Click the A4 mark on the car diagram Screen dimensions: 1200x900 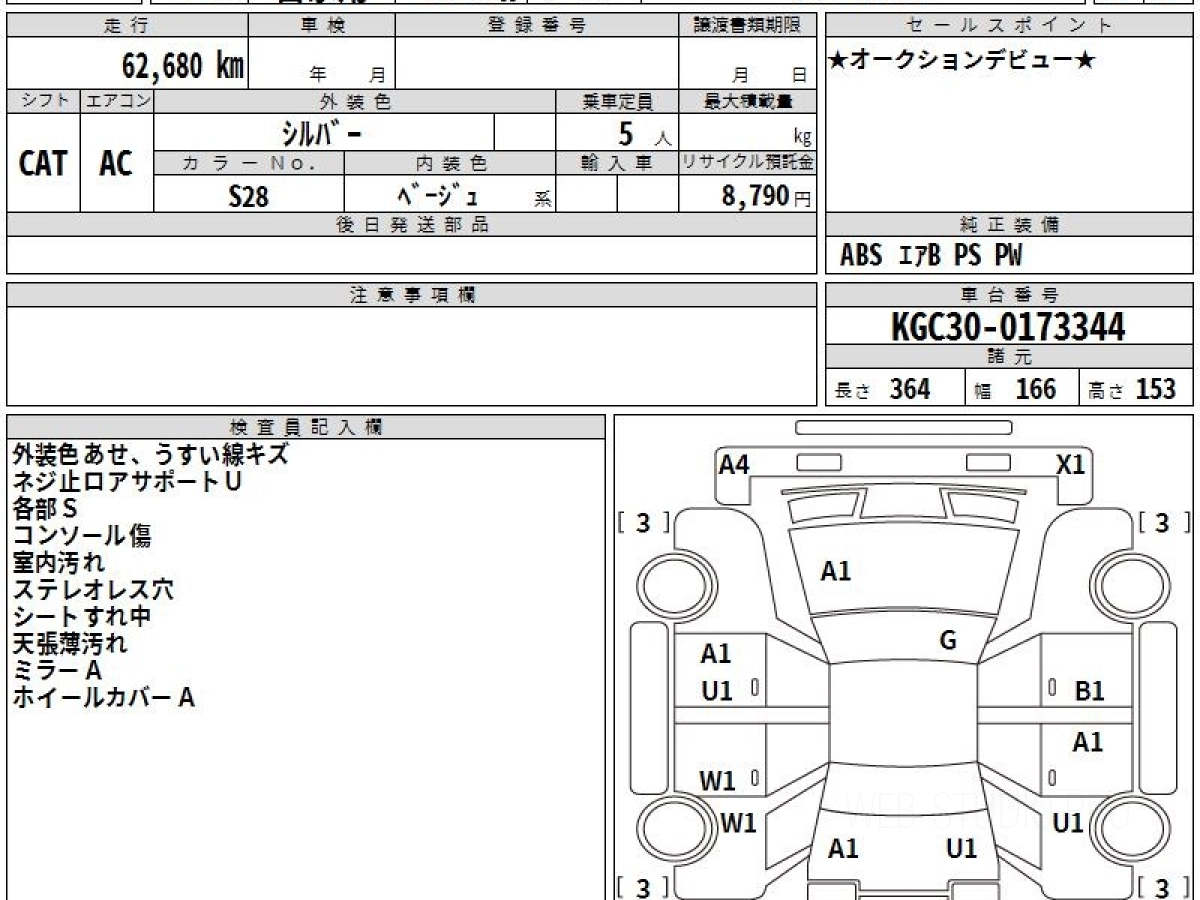tap(734, 464)
